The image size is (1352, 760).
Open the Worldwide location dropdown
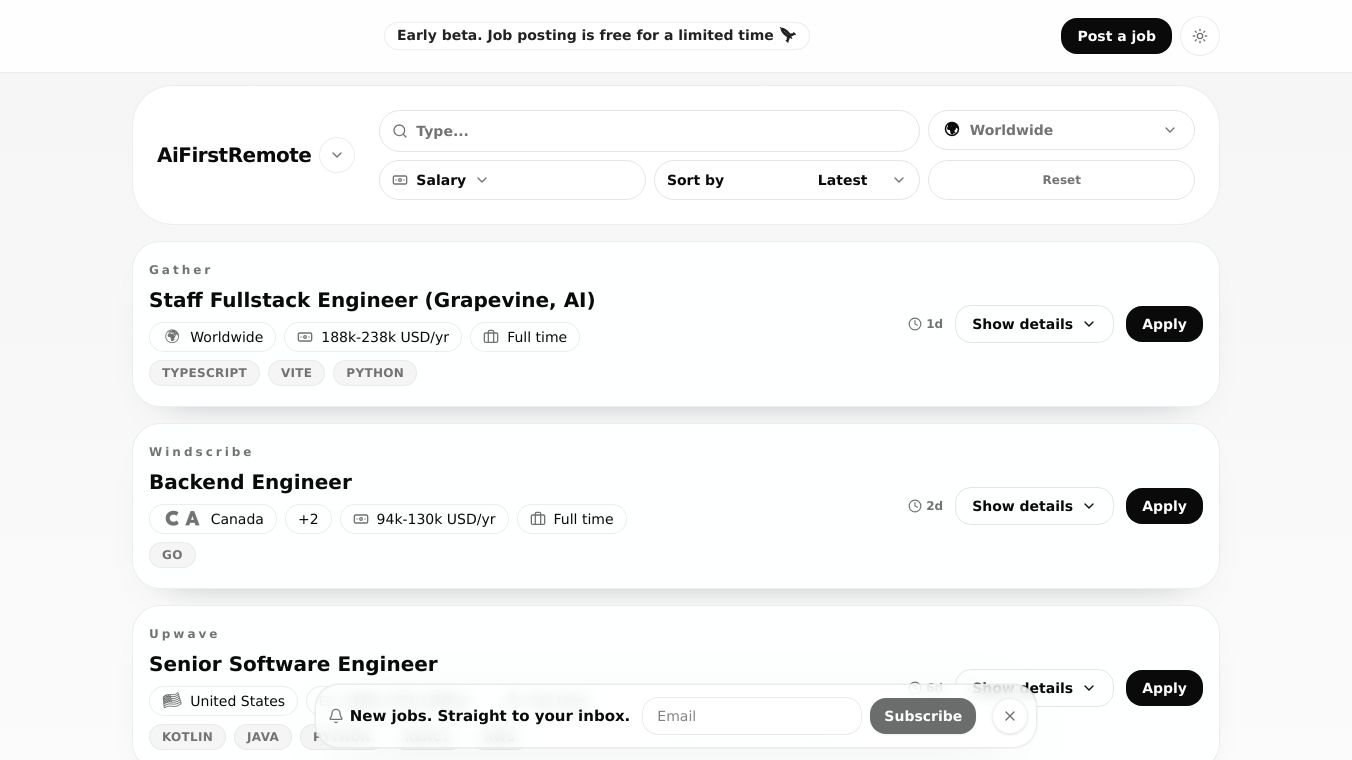pos(1061,130)
